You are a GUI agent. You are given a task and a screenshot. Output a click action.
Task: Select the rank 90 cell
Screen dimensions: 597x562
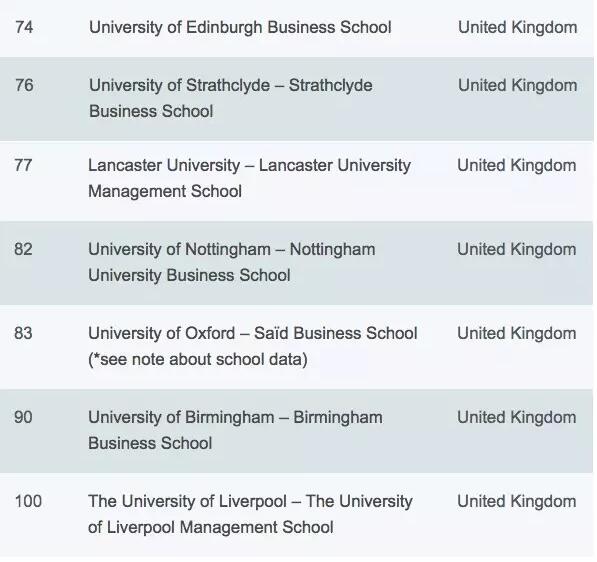tap(23, 417)
